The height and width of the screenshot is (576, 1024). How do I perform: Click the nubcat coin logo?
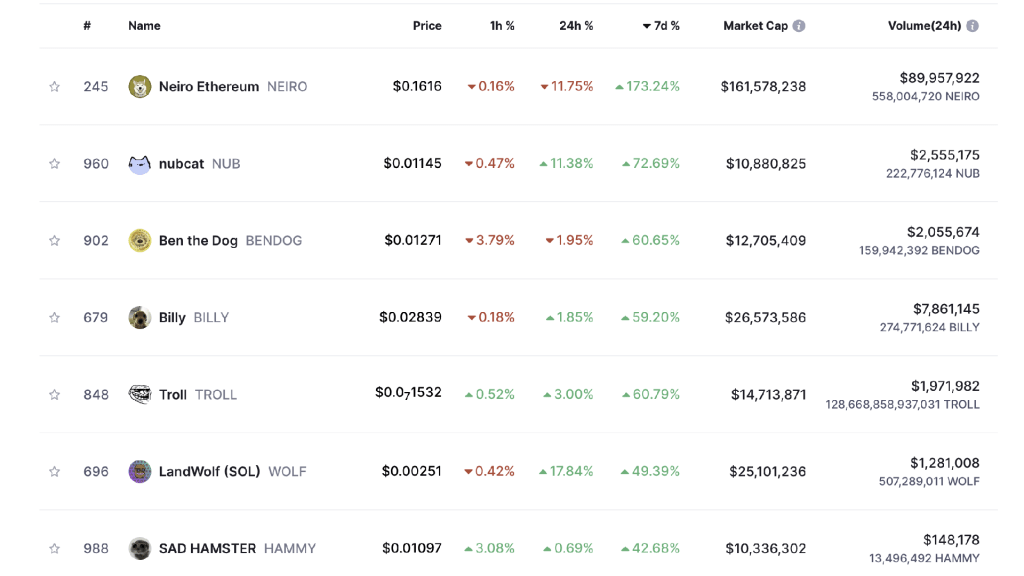pyautogui.click(x=140, y=164)
